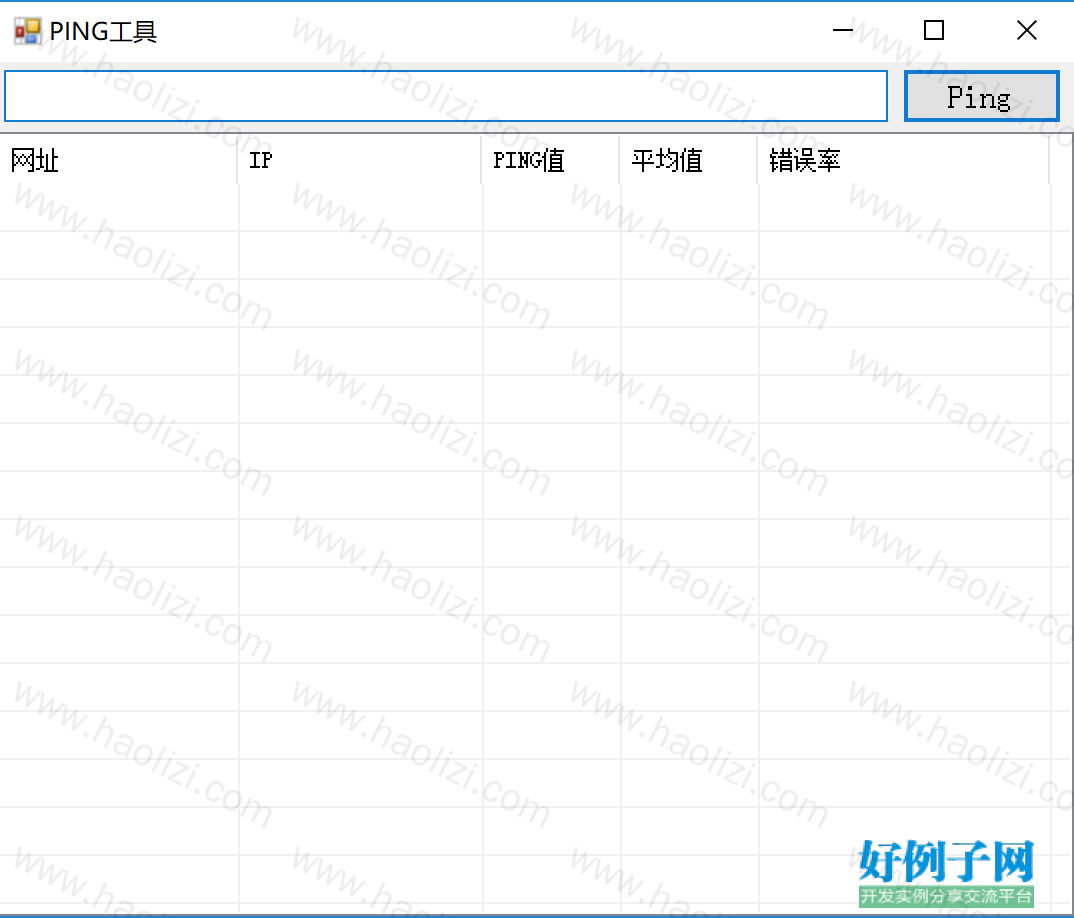Minimize the PING工具 window
The width and height of the screenshot is (1074, 918).
coord(842,30)
